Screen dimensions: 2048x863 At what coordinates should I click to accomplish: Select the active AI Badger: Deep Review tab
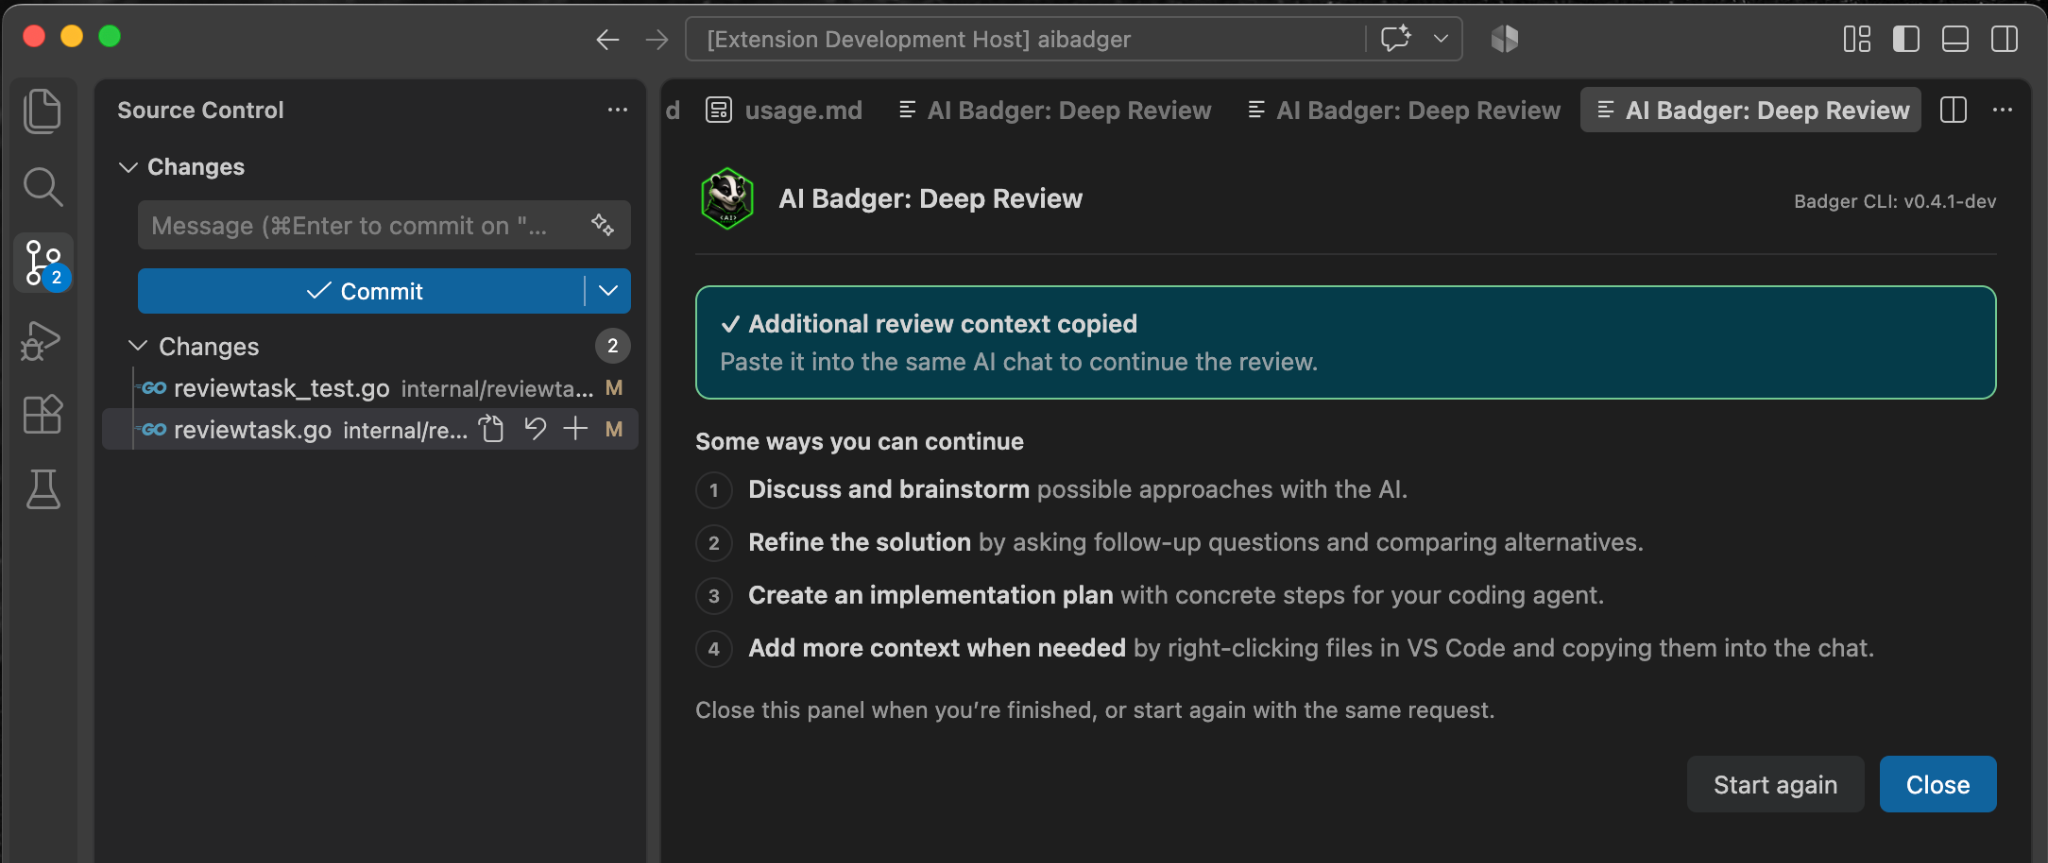[1751, 110]
